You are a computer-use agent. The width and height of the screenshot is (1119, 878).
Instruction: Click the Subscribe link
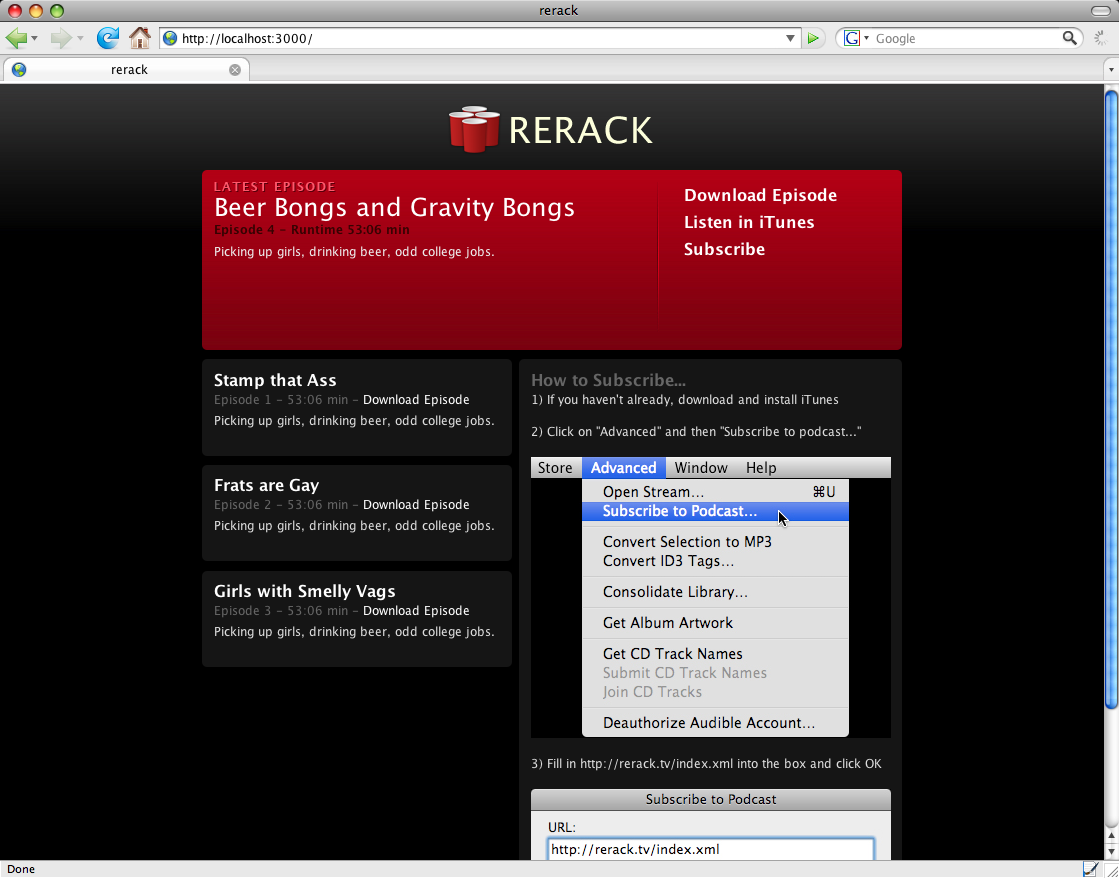coord(724,249)
